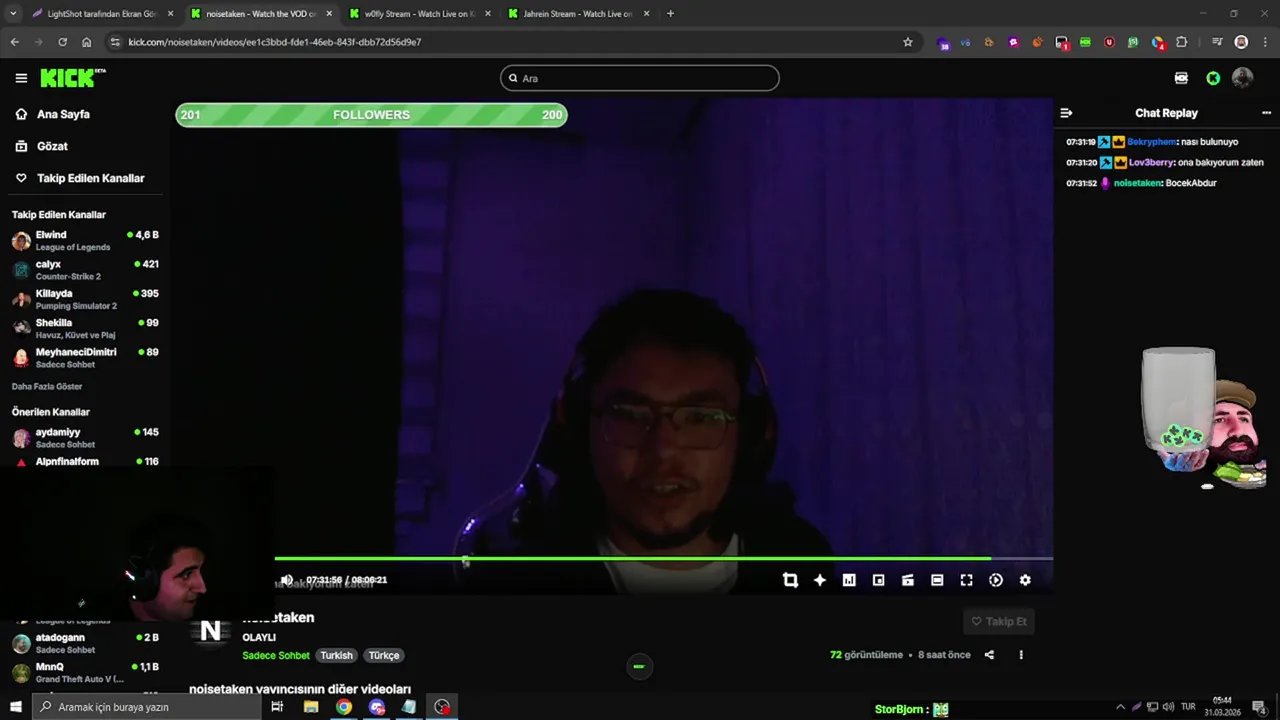Open the ticket icon in Kick header
Viewport: 1280px width, 720px height.
coord(1181,78)
